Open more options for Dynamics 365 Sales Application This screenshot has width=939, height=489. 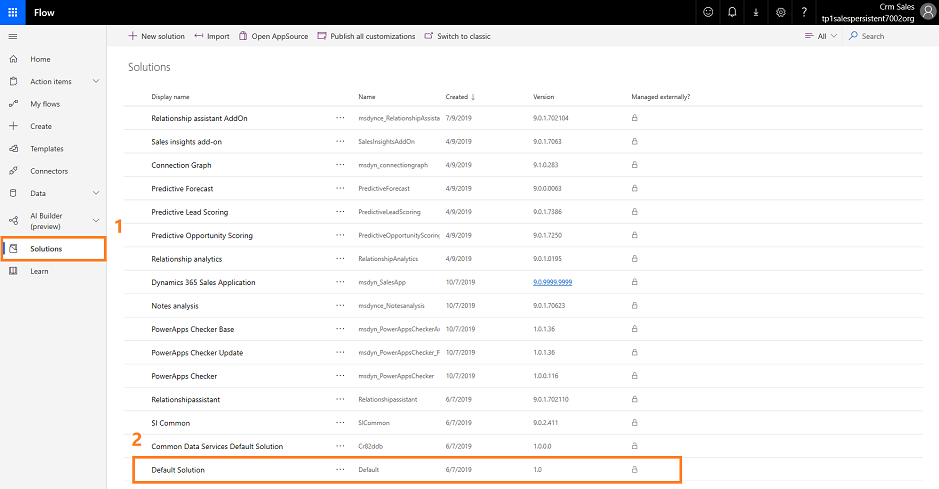coord(340,282)
